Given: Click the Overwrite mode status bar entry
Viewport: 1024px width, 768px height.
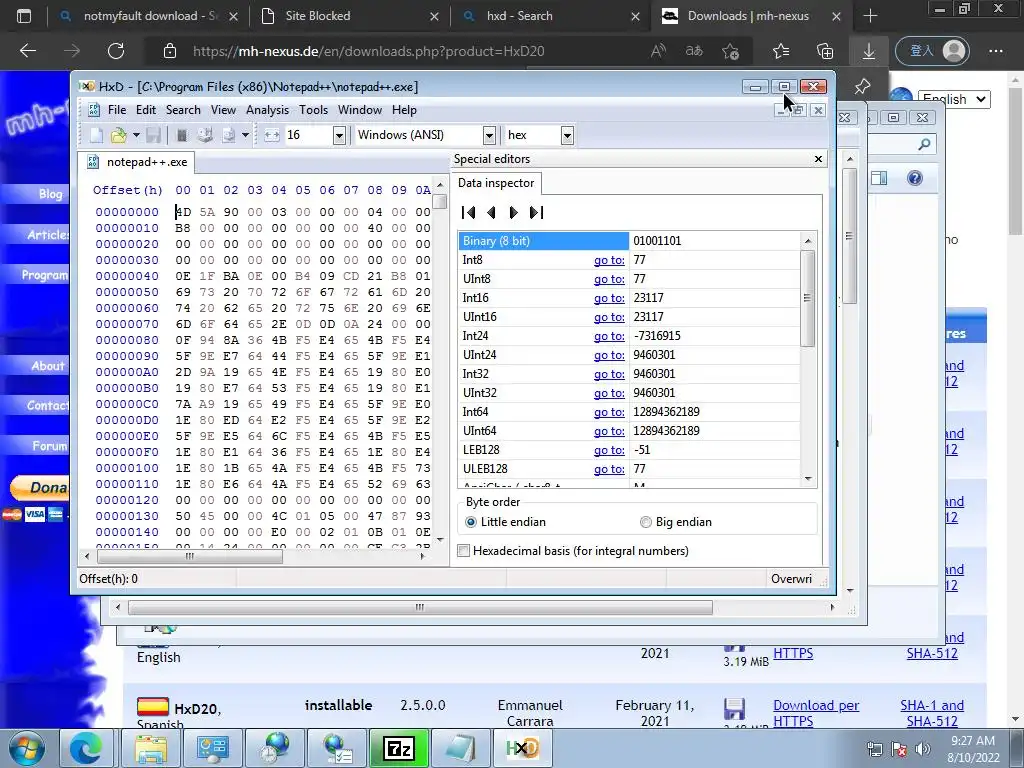Looking at the screenshot, I should pyautogui.click(x=791, y=579).
